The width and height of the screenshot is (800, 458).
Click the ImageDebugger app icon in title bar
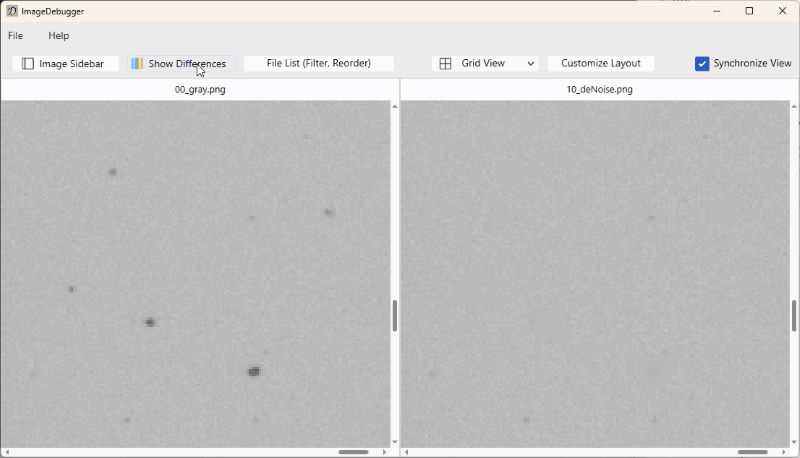11,11
